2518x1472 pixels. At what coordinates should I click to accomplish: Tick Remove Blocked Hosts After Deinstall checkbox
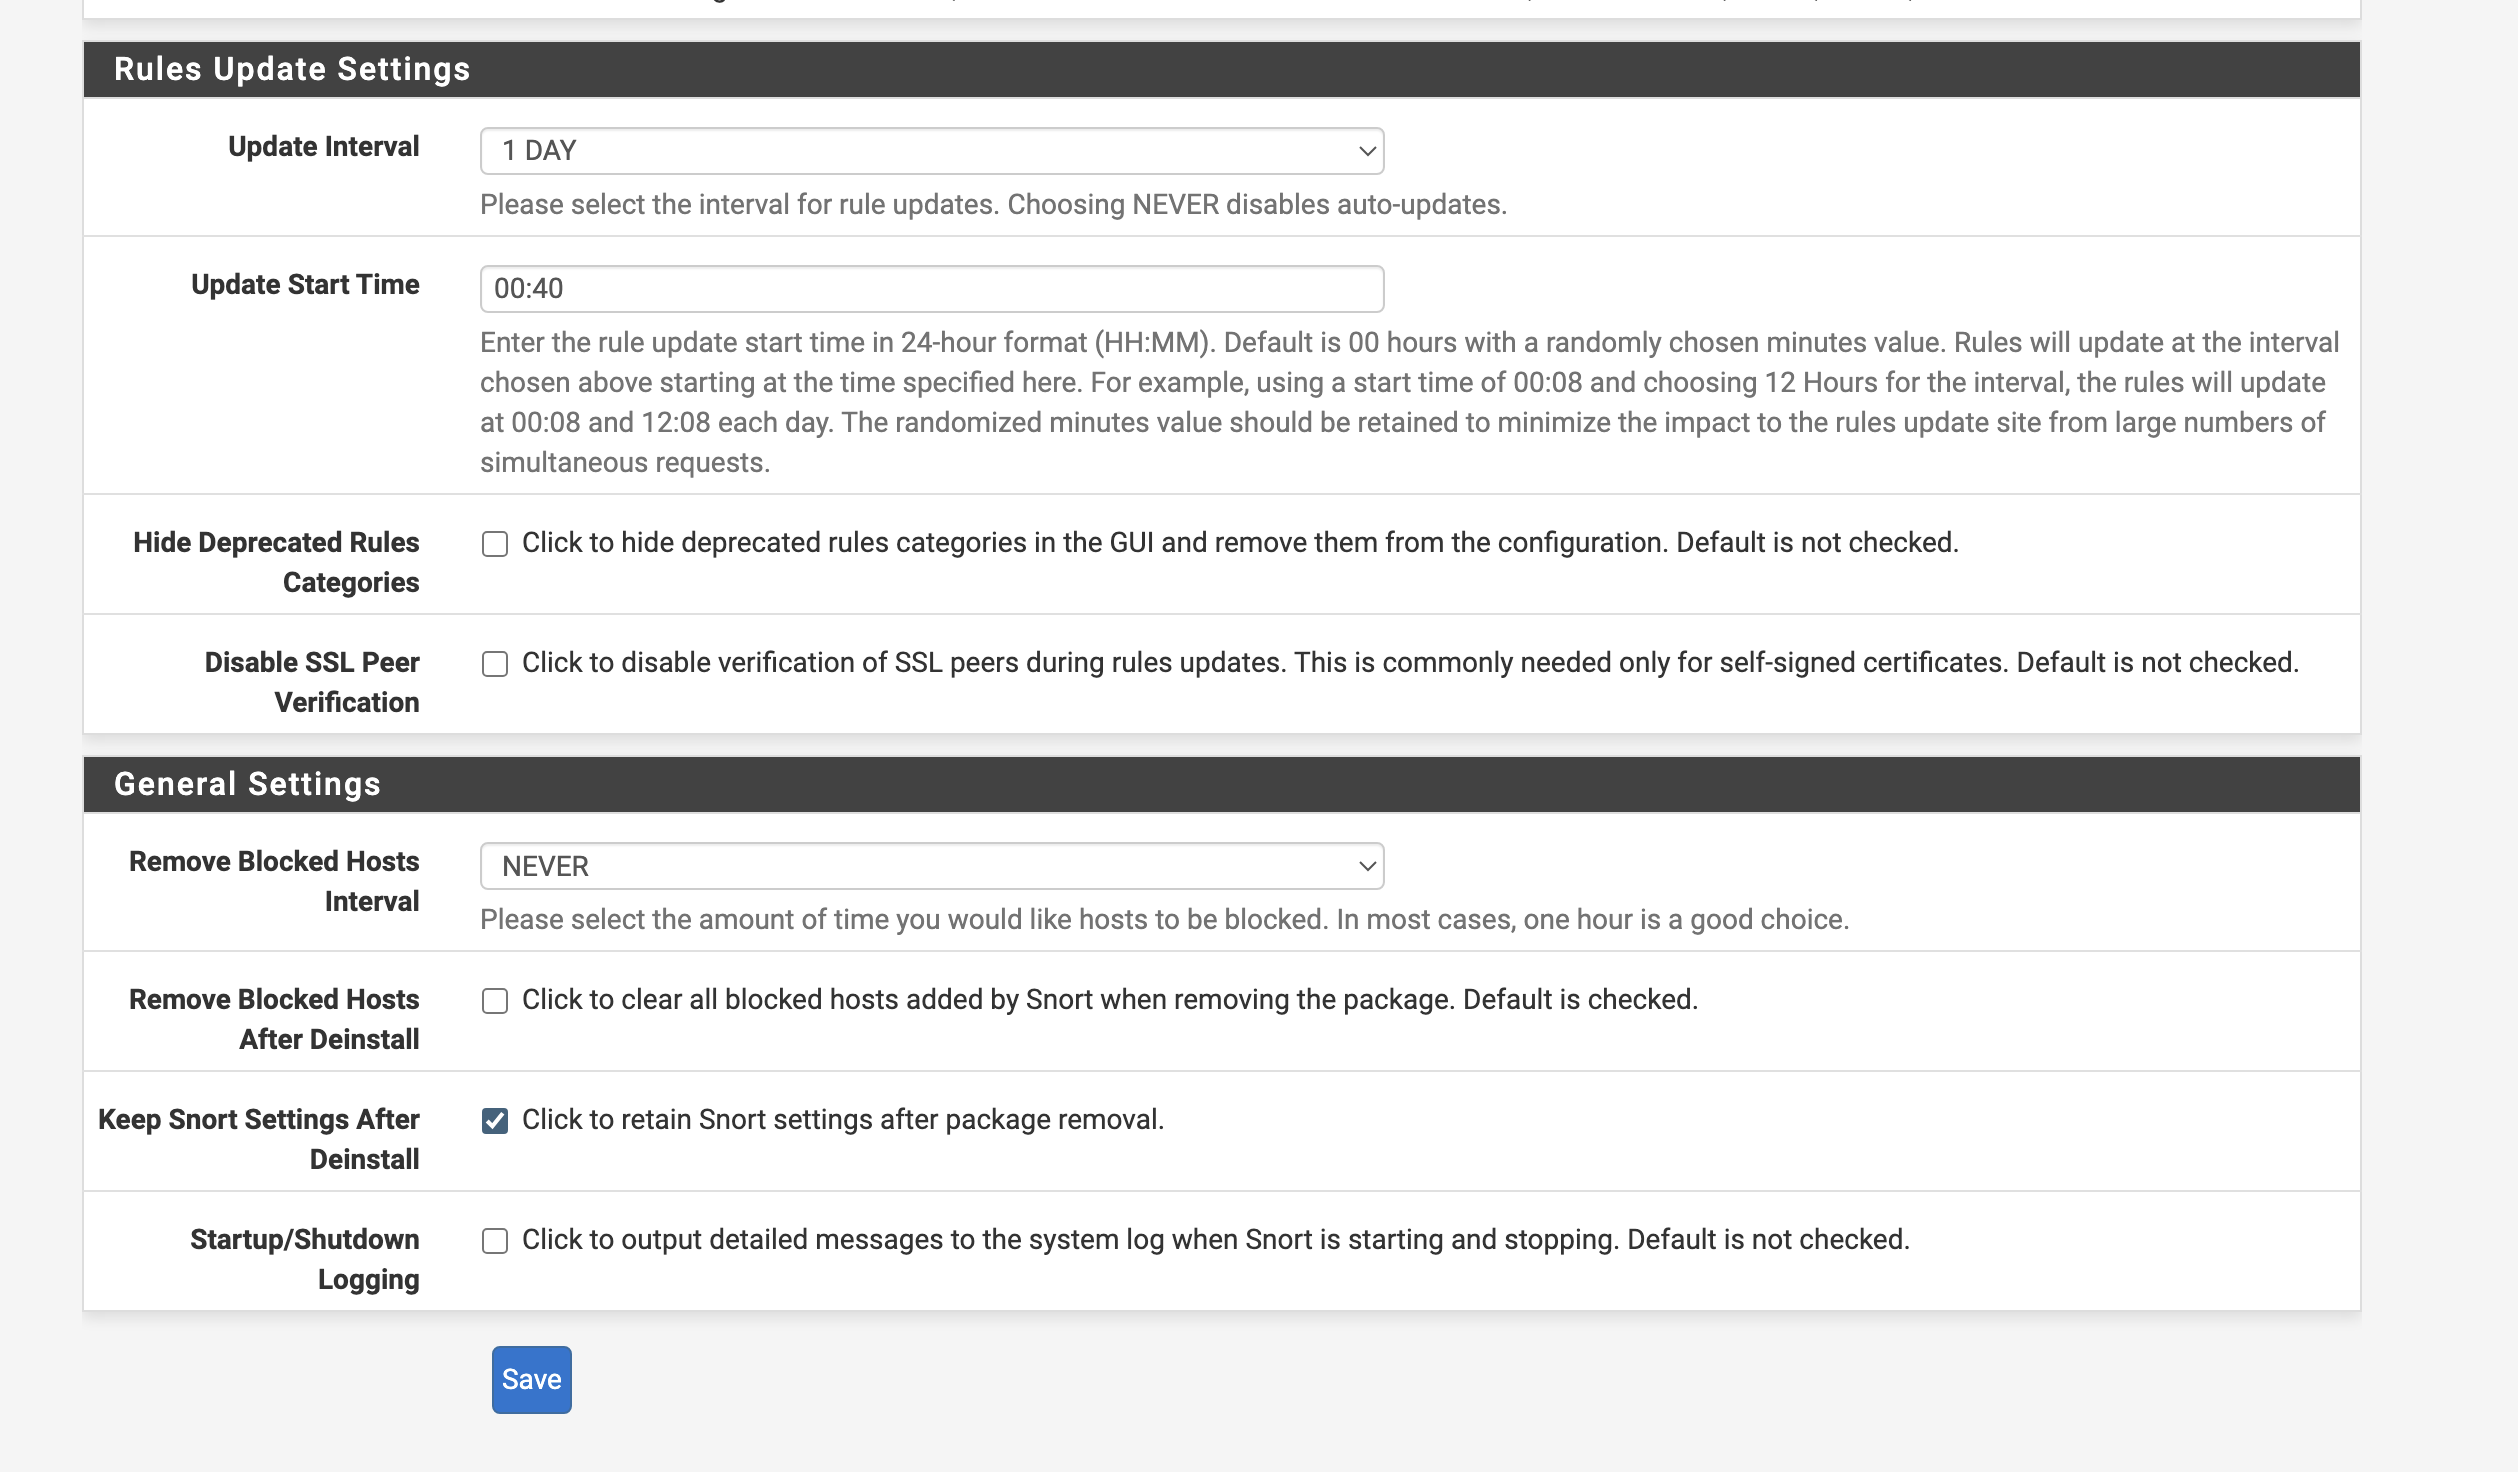(495, 1001)
